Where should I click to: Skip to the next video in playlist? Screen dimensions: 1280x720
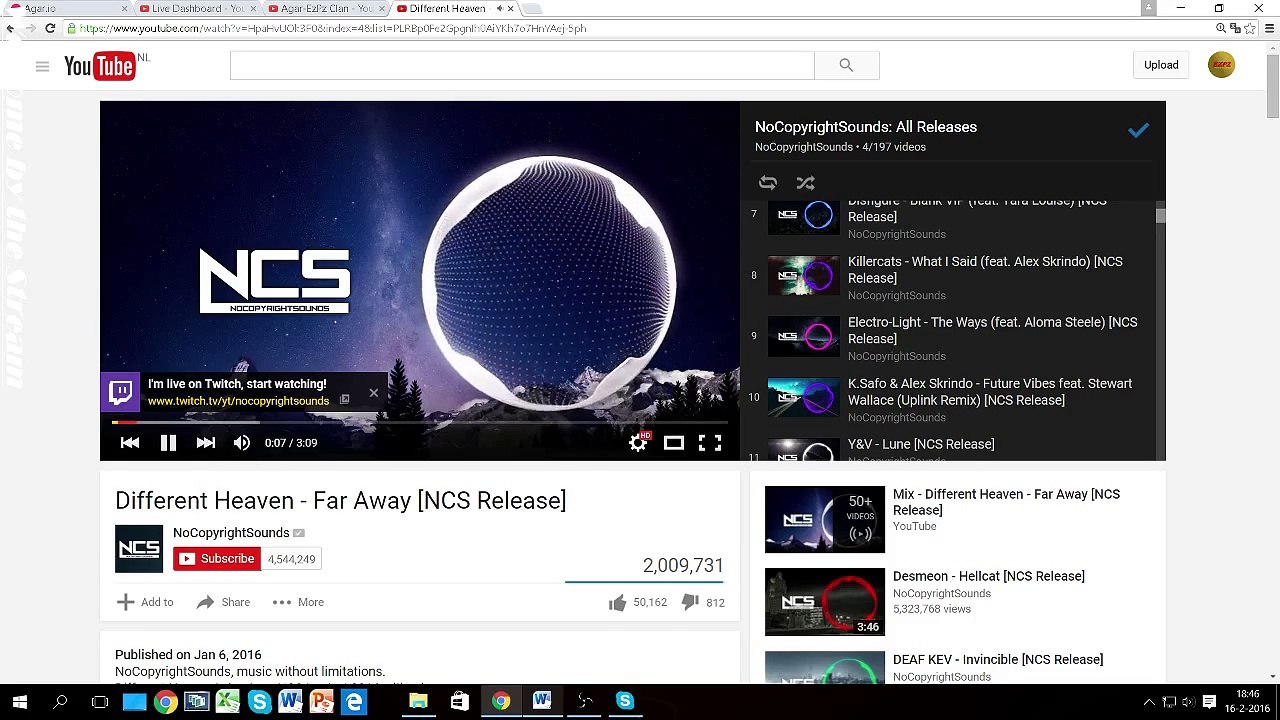click(x=206, y=443)
